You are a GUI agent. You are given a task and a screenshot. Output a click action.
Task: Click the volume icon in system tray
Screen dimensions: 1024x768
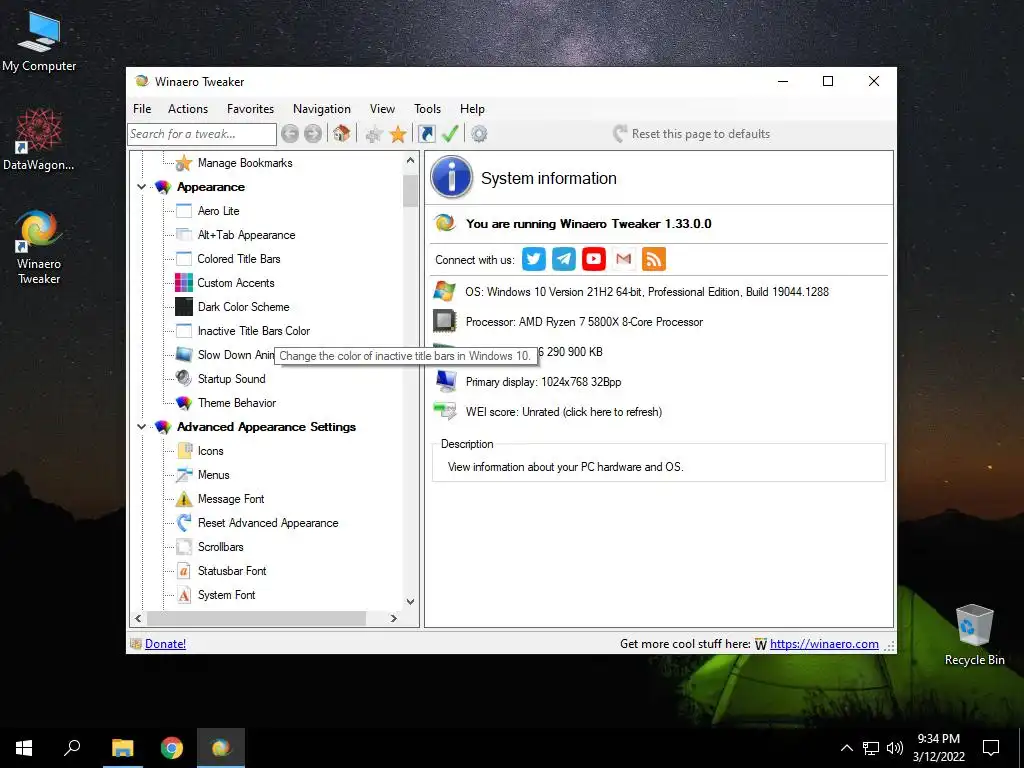[x=895, y=748]
